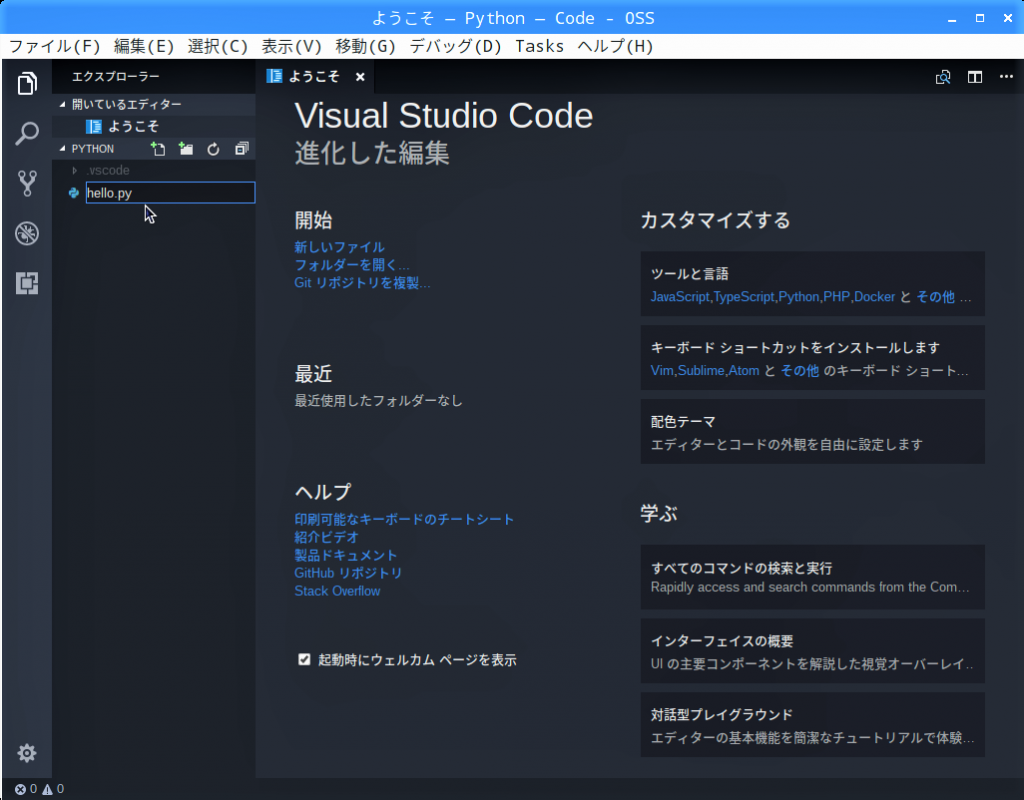Toggle 起動時にウェルカム ページを表示 checkbox
This screenshot has width=1024, height=800.
pos(304,660)
